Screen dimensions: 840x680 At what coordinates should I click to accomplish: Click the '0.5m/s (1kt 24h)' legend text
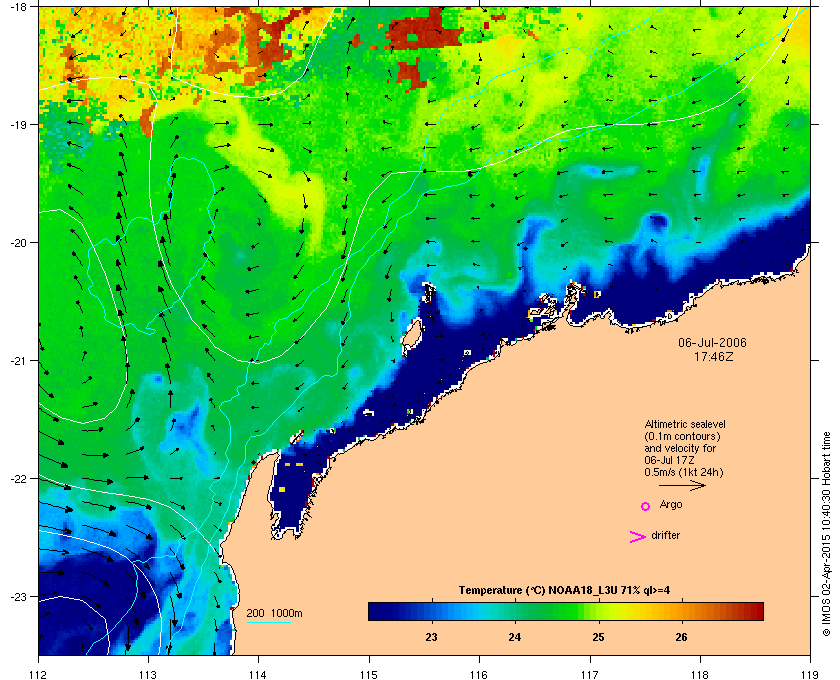point(684,473)
